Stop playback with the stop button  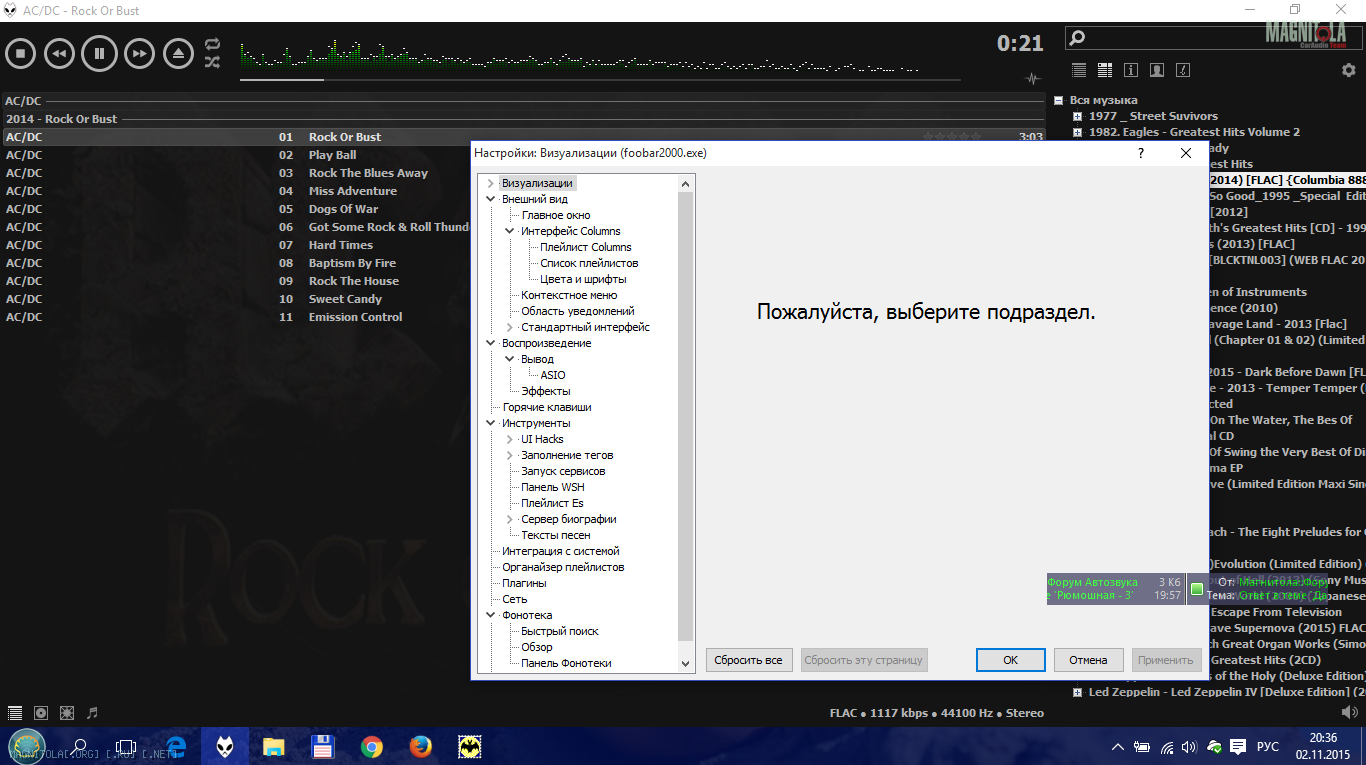[x=21, y=53]
